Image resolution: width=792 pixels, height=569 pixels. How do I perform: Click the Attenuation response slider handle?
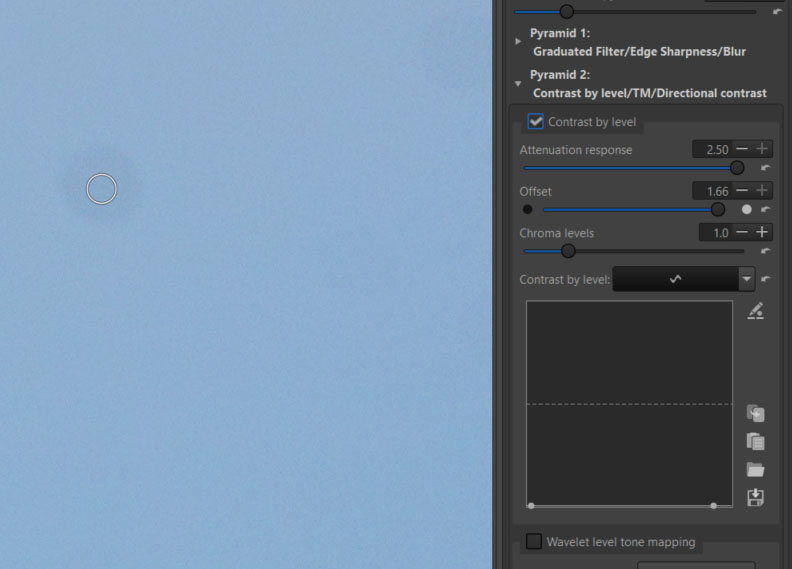click(737, 168)
